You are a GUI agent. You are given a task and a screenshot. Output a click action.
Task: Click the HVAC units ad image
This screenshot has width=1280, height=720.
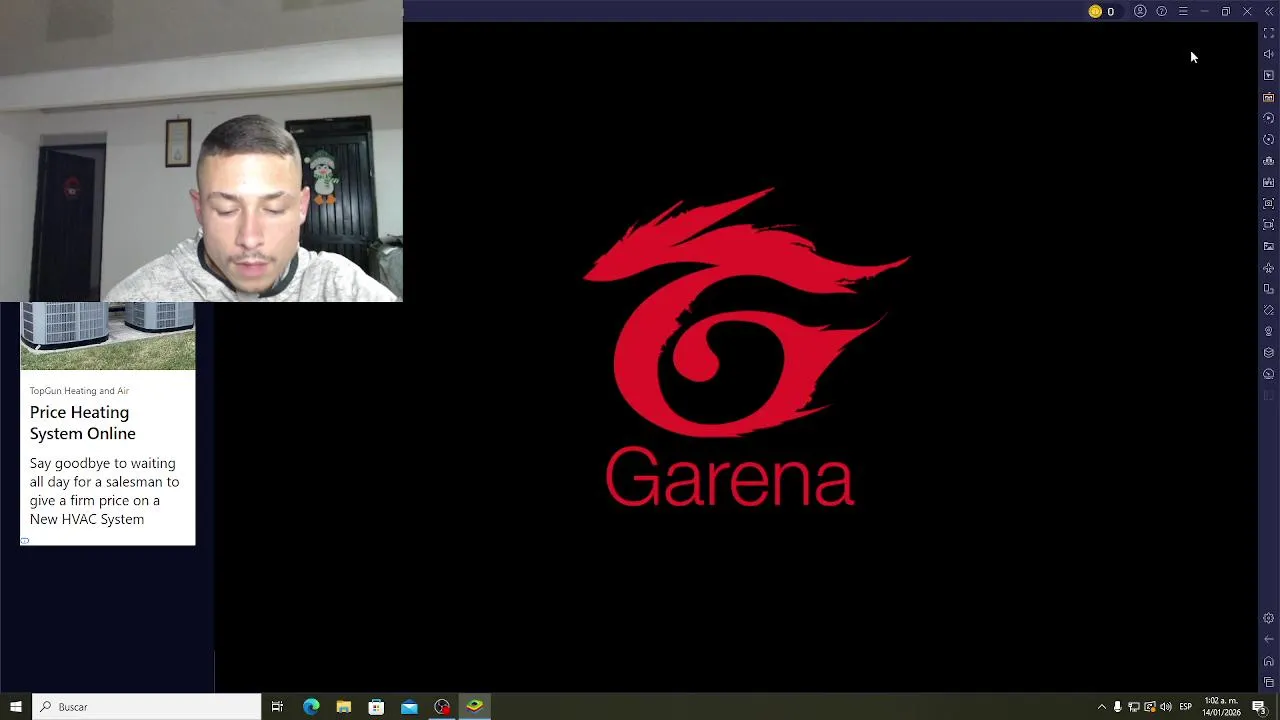click(x=108, y=336)
